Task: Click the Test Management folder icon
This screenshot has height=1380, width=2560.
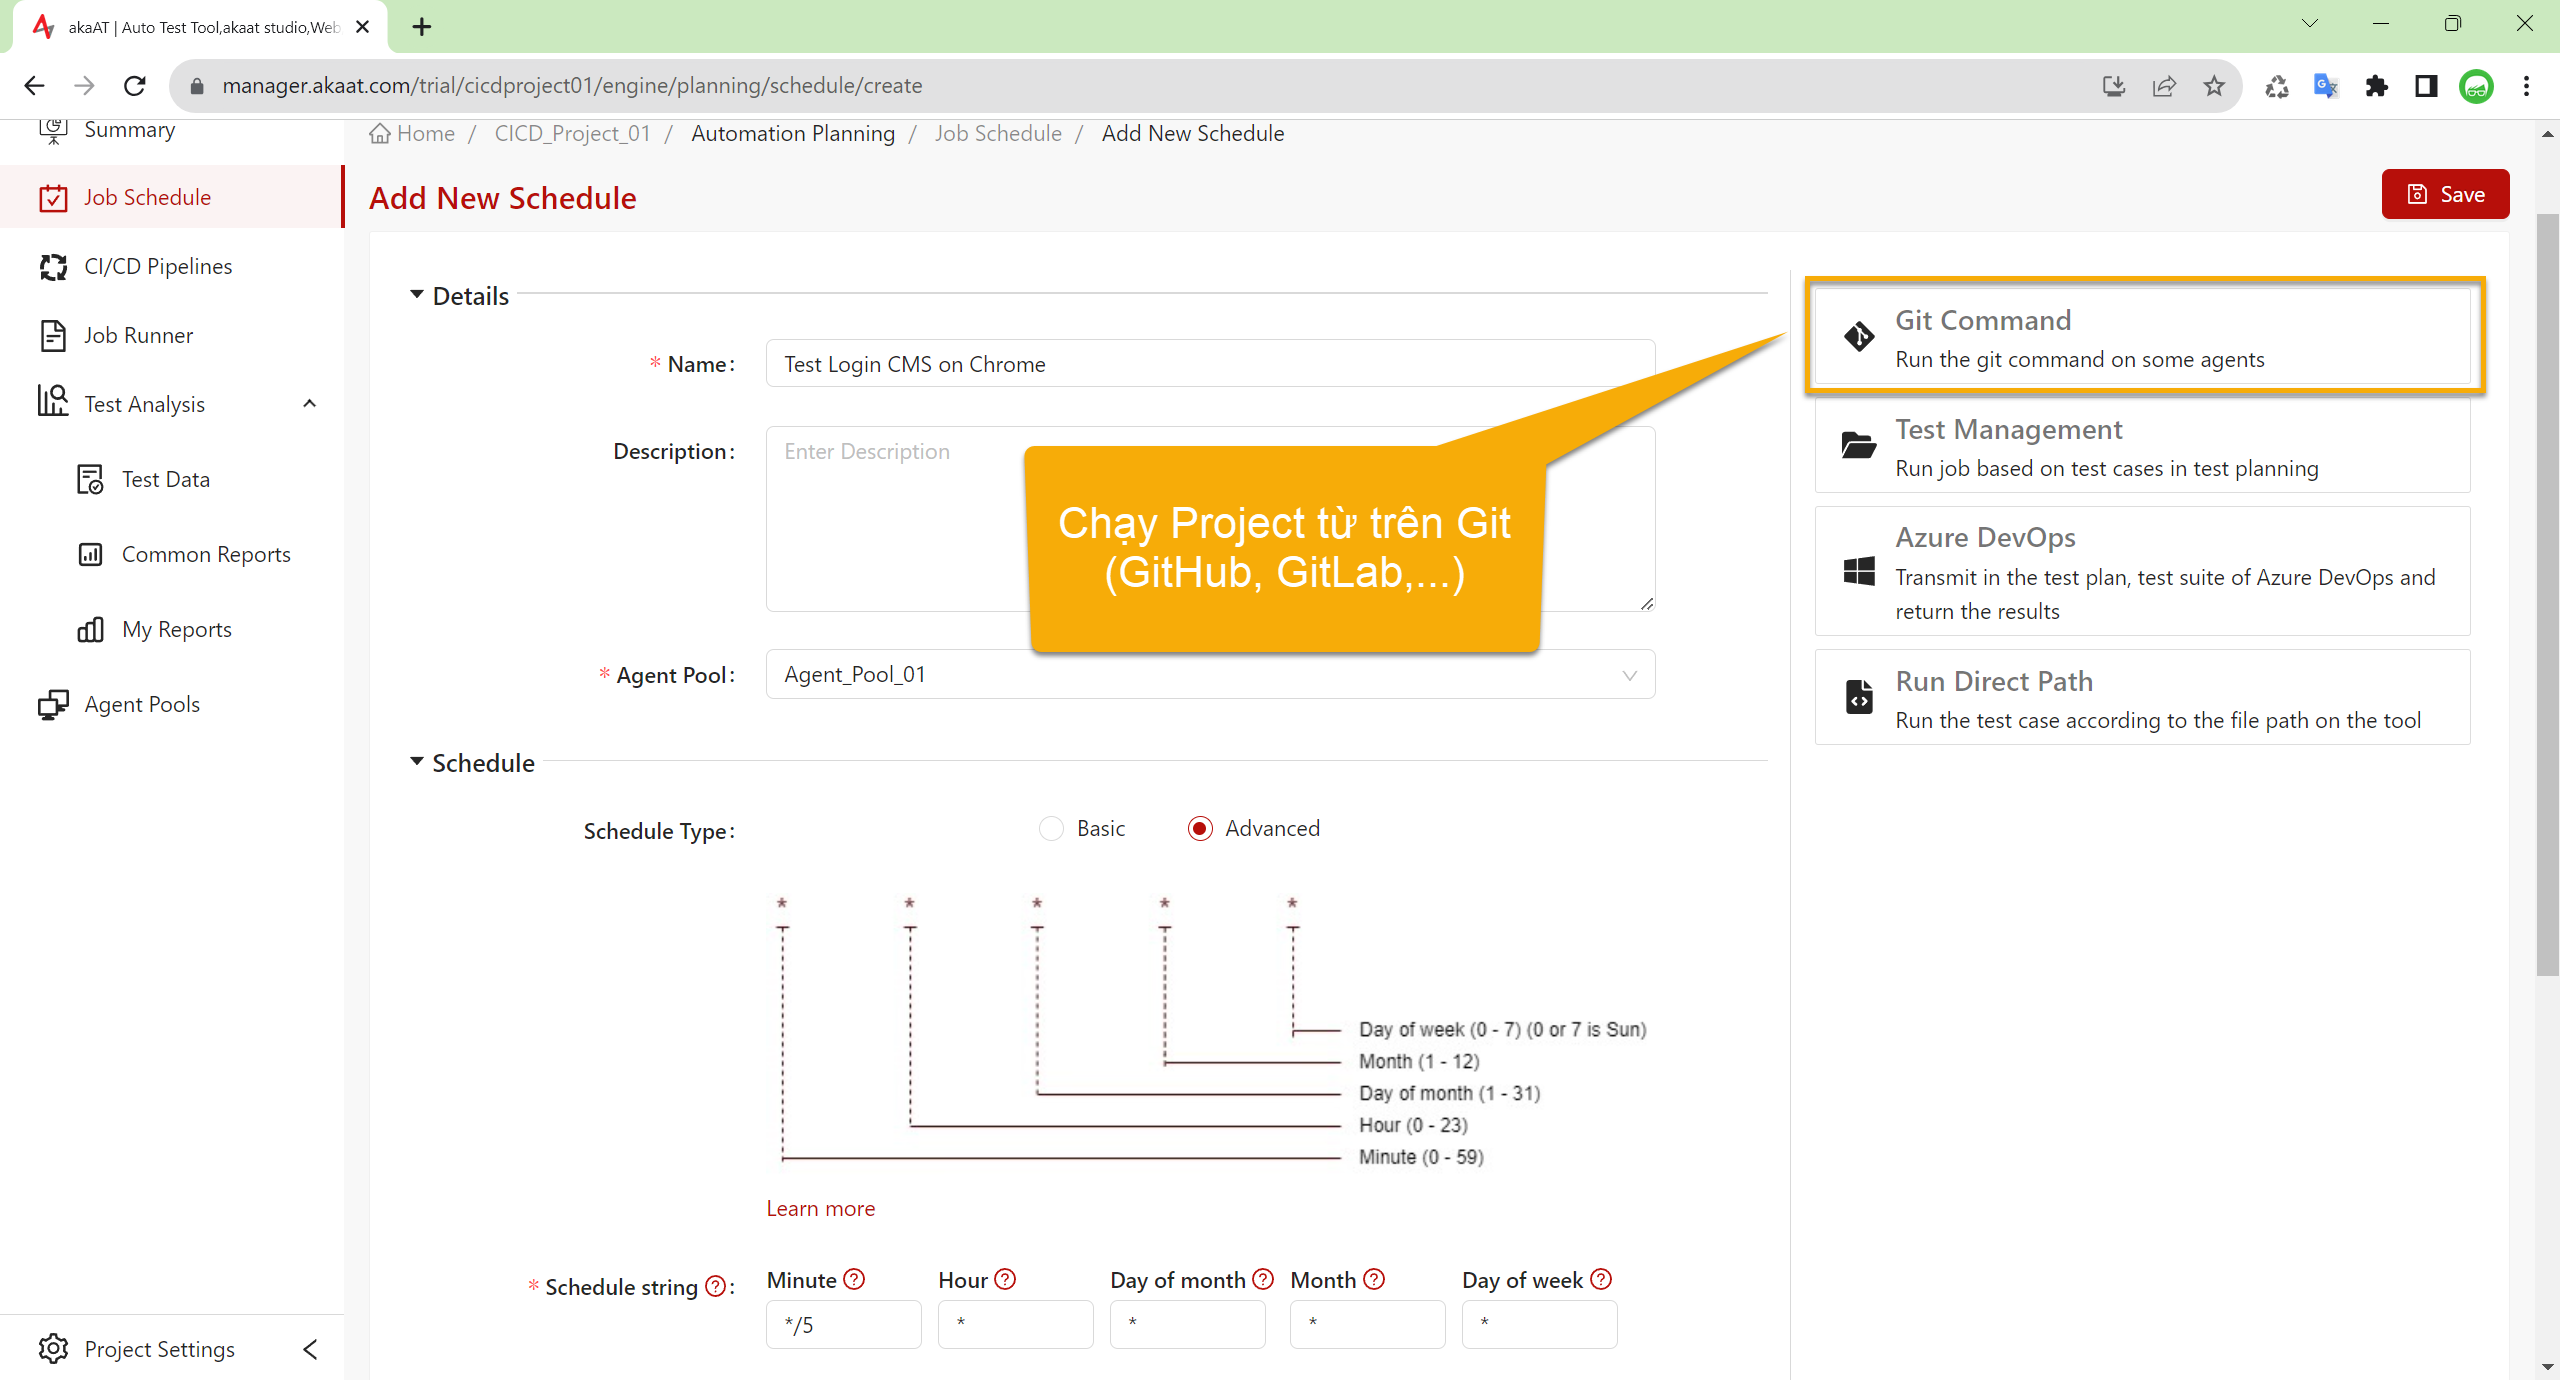Action: 1859,445
